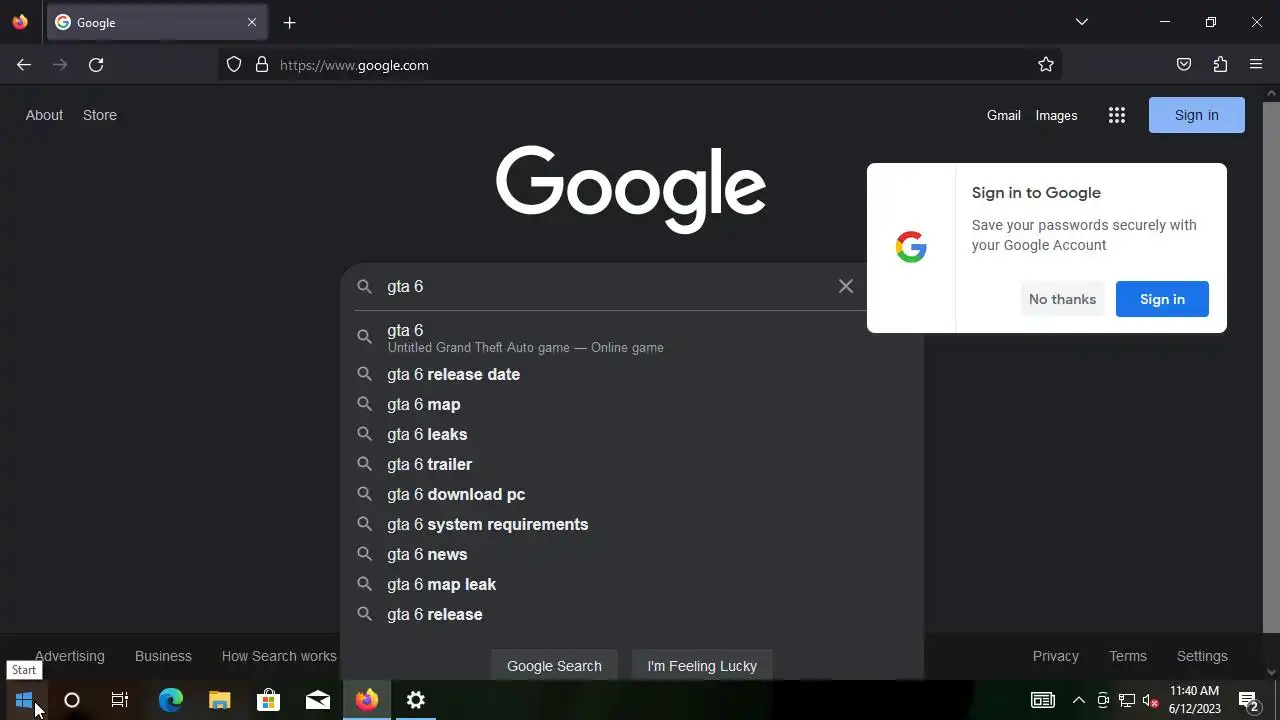Choose the exact "gta 6 release" suggestion
Viewport: 1280px width, 720px height.
point(632,614)
